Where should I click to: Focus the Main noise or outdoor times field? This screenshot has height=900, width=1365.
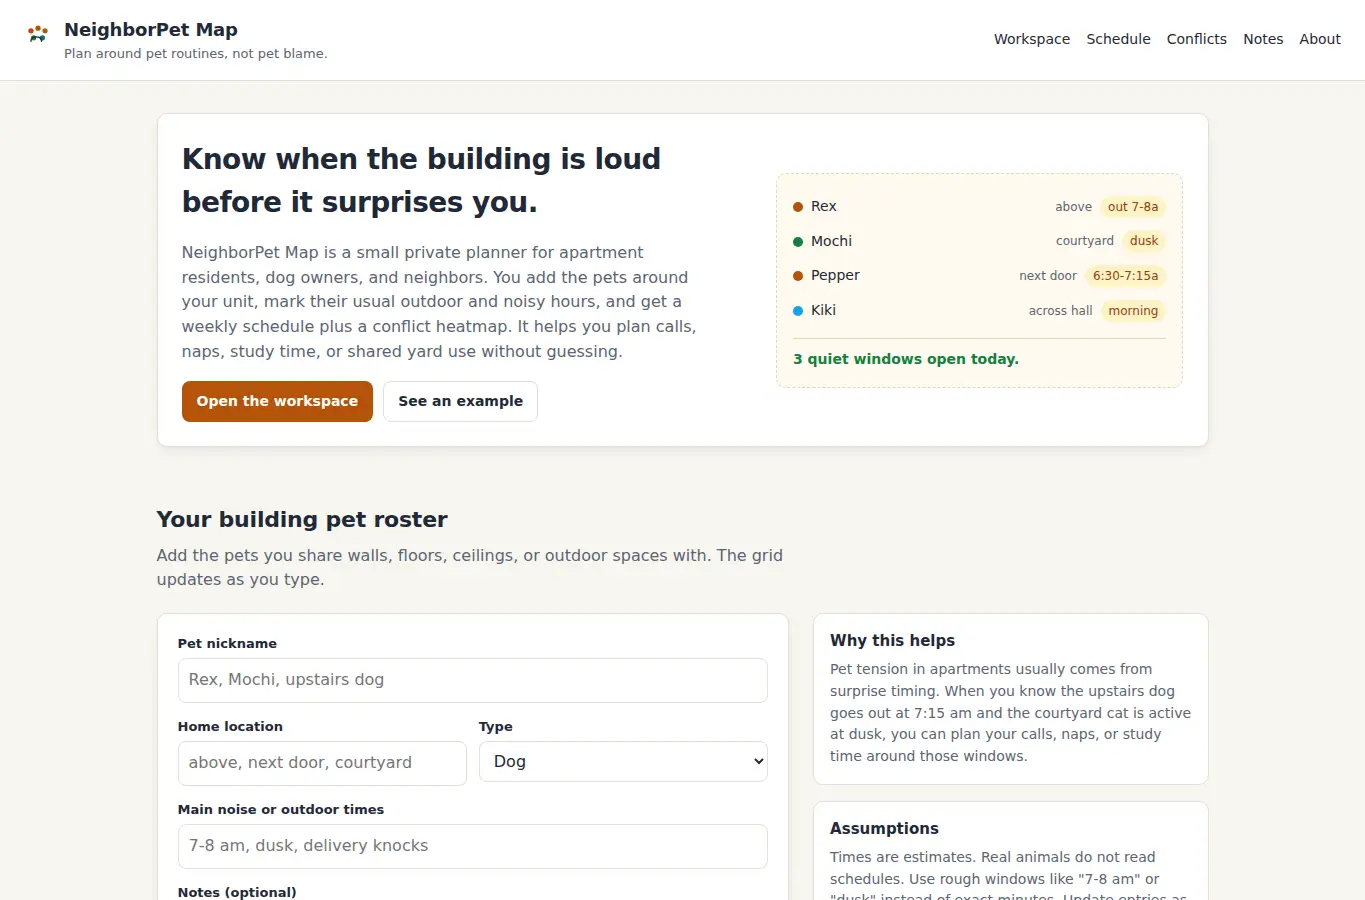pos(472,846)
